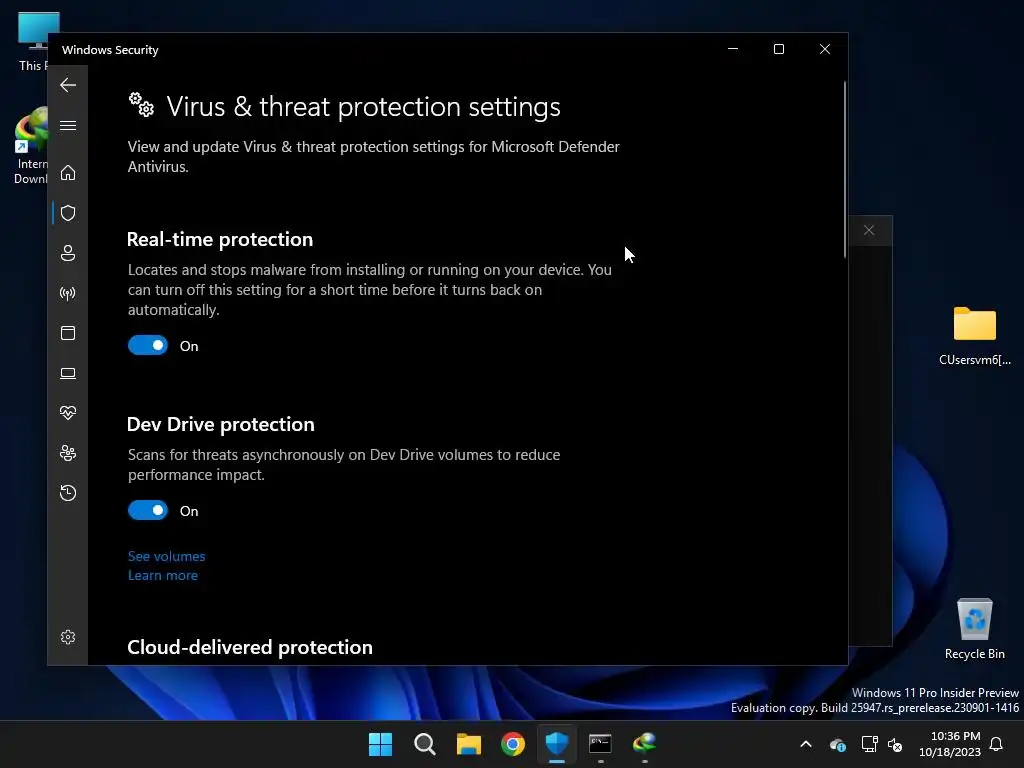The width and height of the screenshot is (1024, 768).
Task: Open Device performance & health heart icon
Action: (x=68, y=413)
